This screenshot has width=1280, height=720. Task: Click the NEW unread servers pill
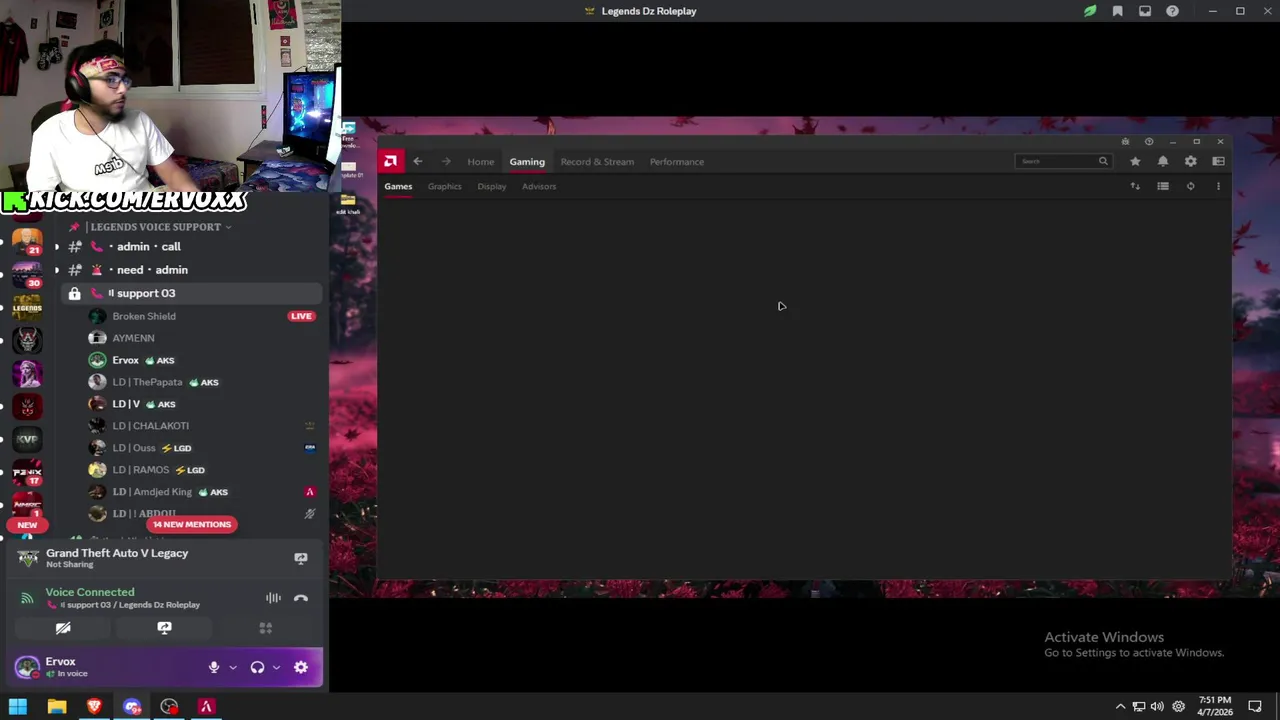(27, 525)
